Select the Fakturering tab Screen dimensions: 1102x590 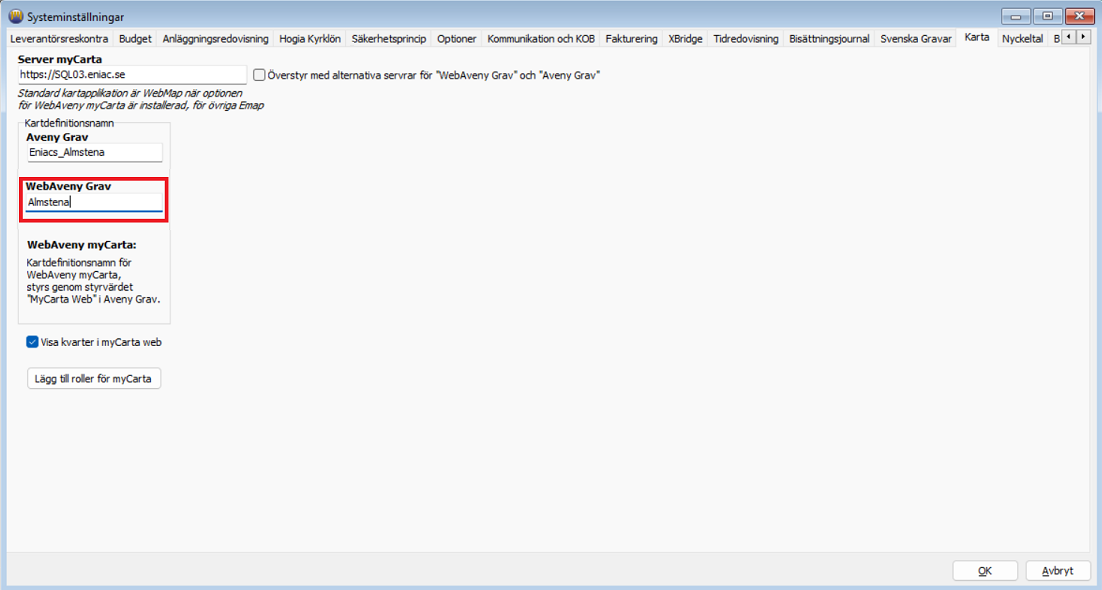pos(632,39)
